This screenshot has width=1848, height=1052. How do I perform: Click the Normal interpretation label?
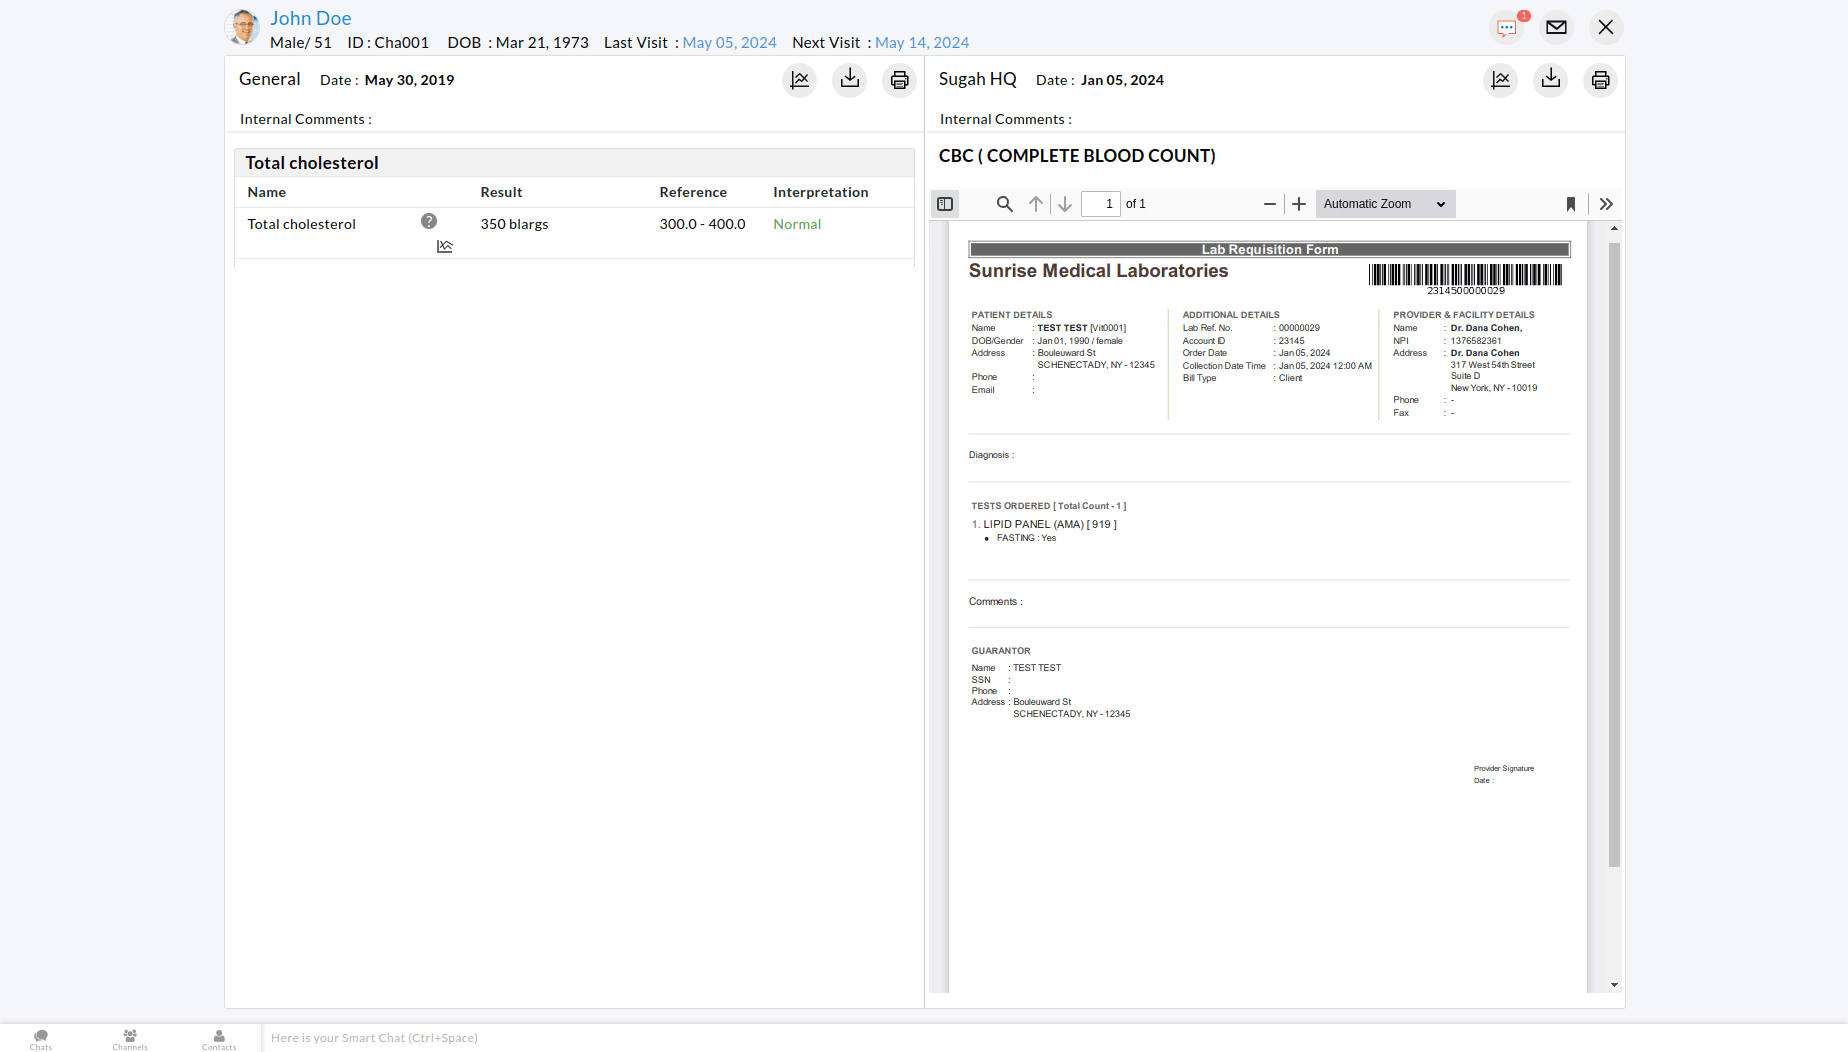click(x=796, y=224)
